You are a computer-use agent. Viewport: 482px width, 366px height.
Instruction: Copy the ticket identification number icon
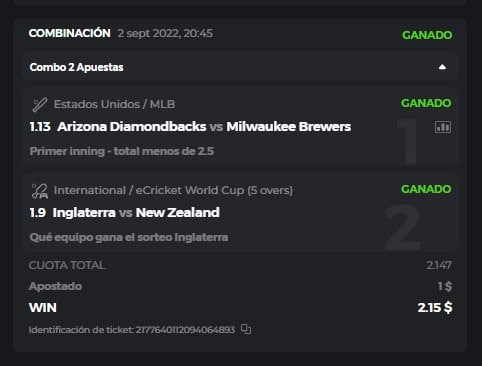click(x=246, y=329)
